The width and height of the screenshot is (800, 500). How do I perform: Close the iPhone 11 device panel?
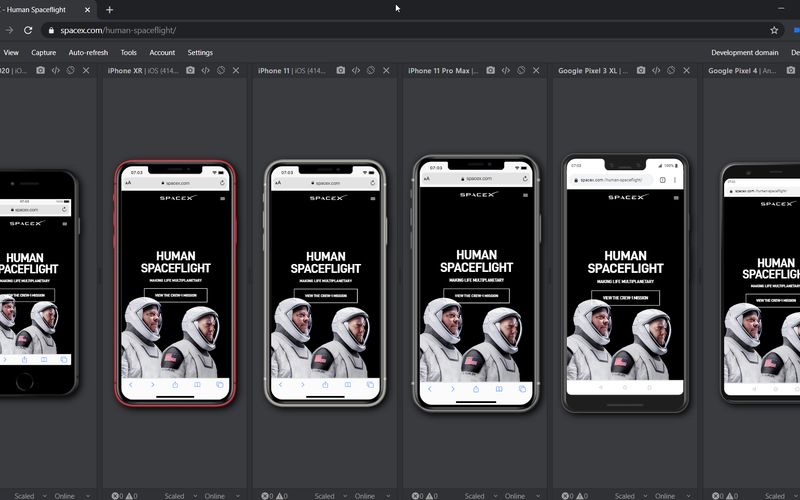(386, 70)
